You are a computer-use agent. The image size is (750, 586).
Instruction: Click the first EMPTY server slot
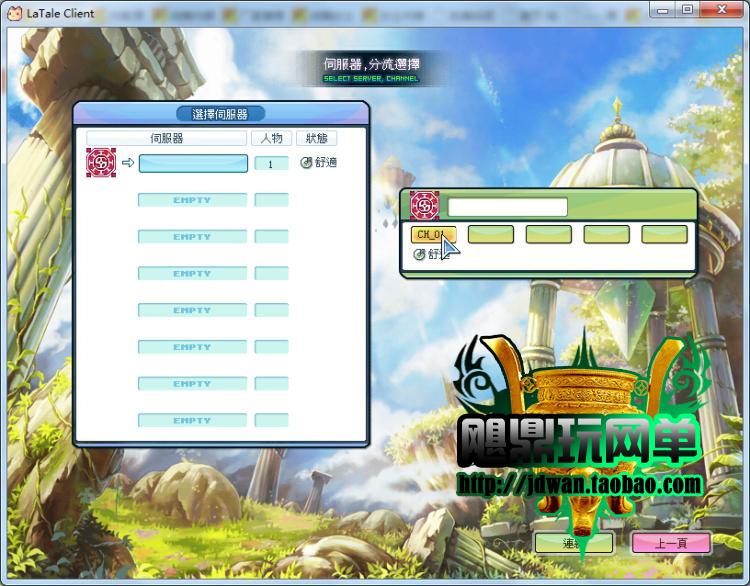[192, 200]
